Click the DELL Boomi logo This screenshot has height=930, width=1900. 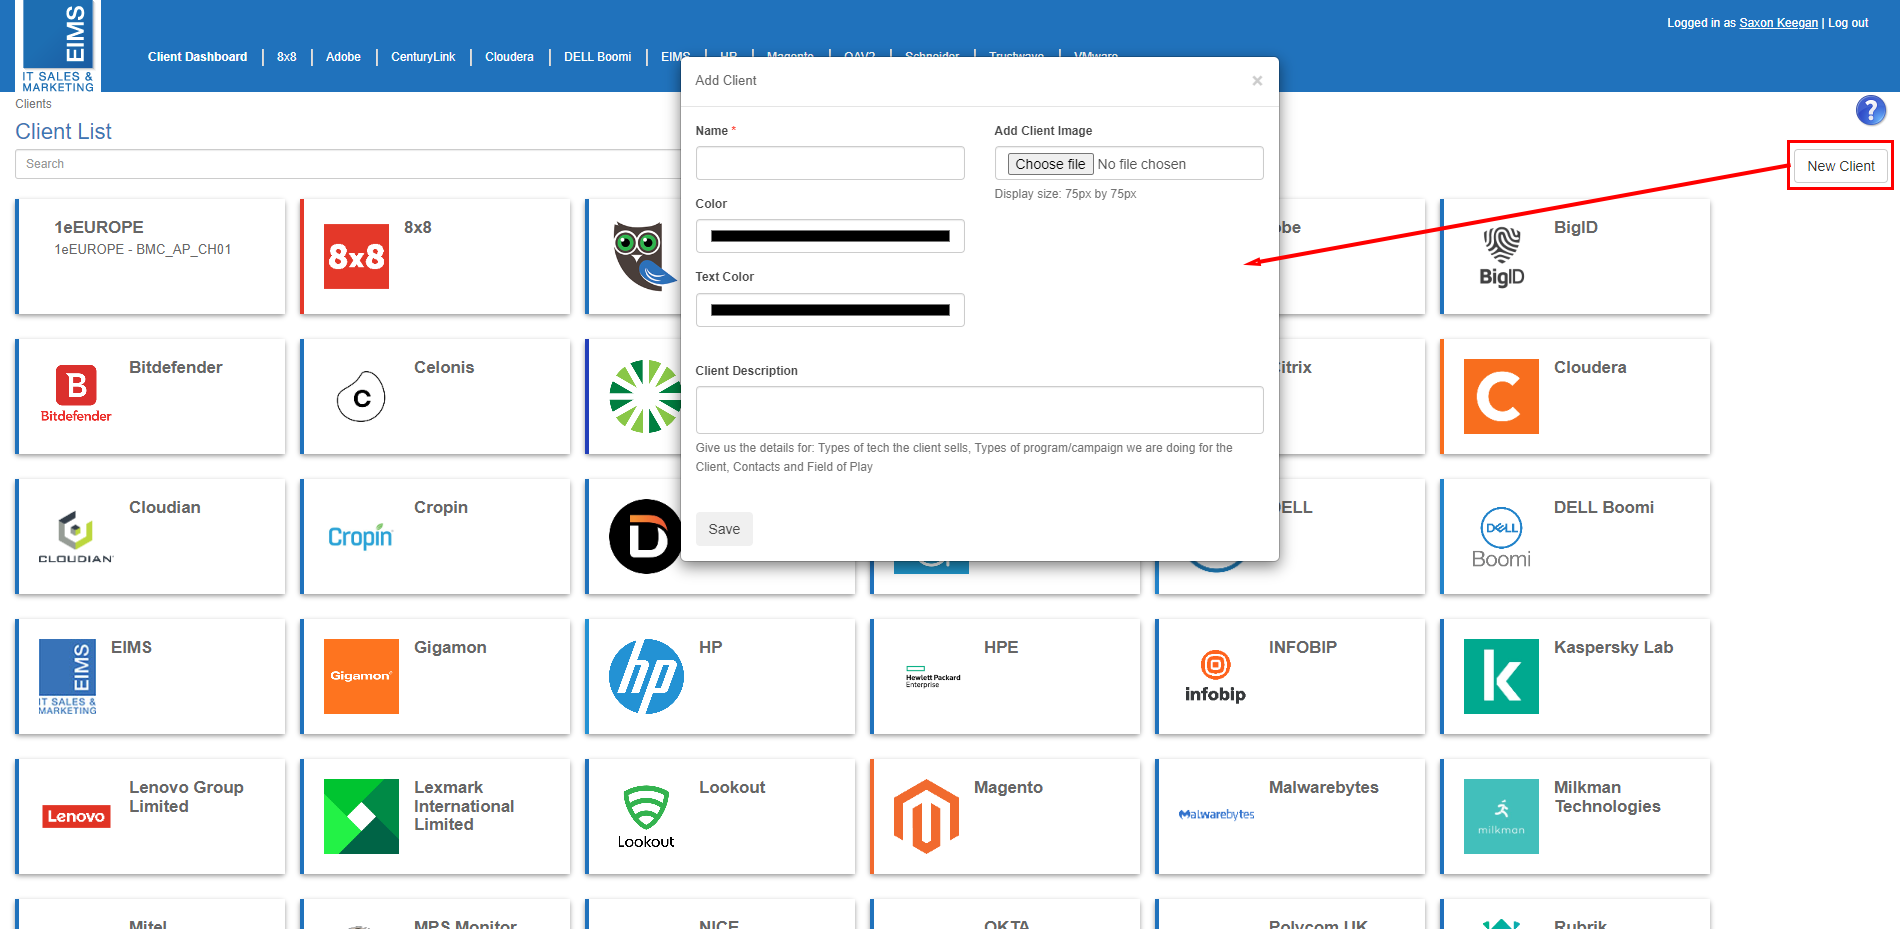click(1501, 538)
